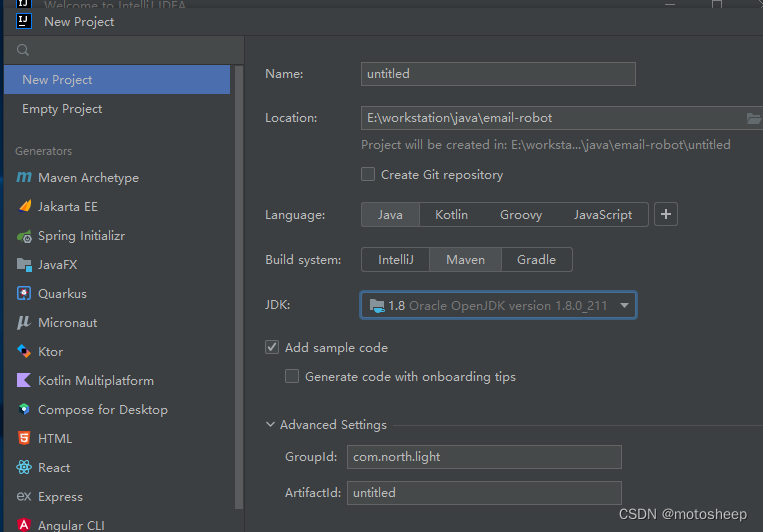The image size is (763, 532).
Task: Click the generators list scrollbar
Action: tap(239, 287)
